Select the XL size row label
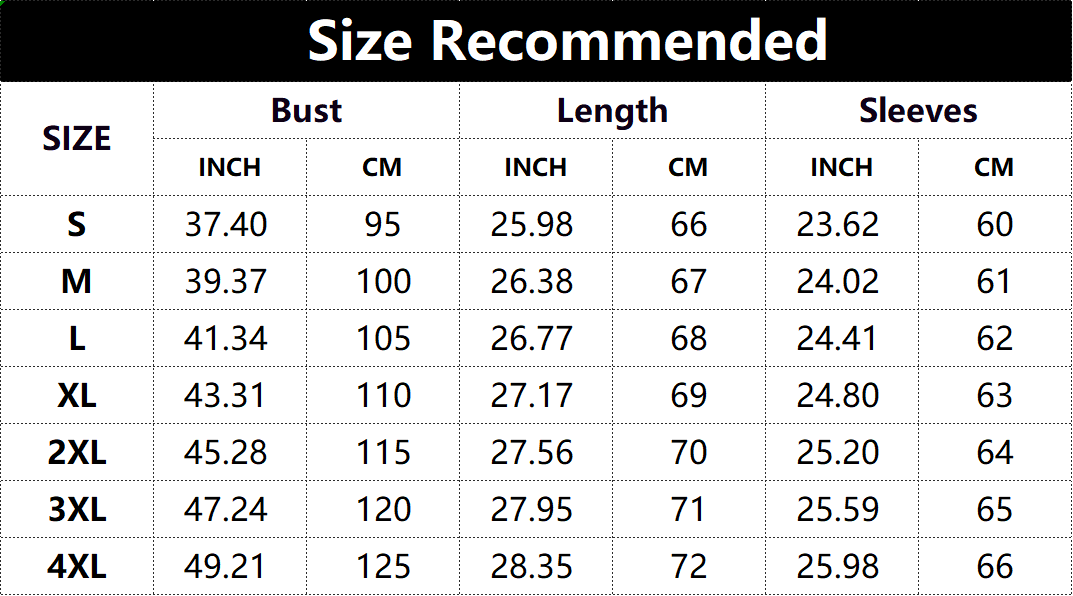The height and width of the screenshot is (596, 1073). 77,395
